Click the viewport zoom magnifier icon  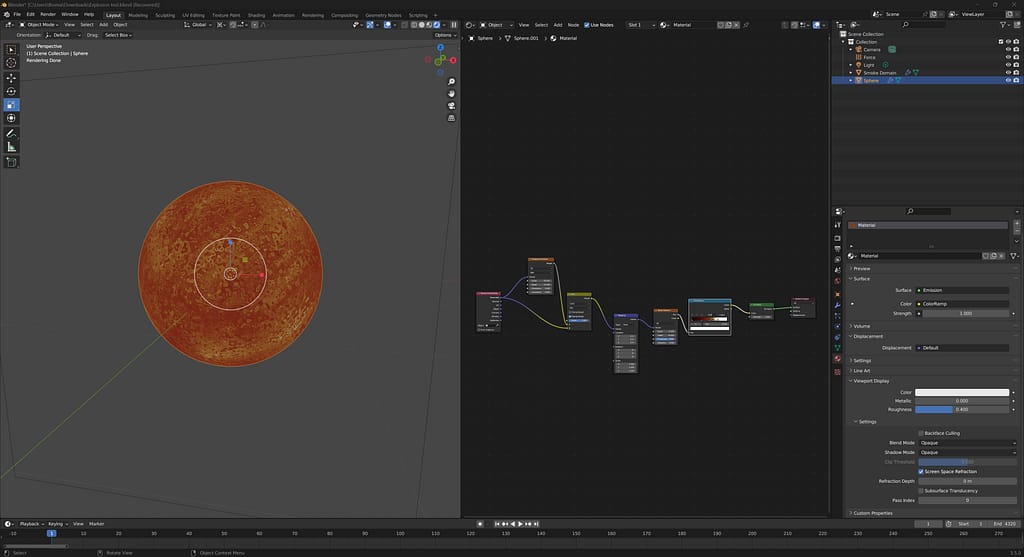coord(452,81)
